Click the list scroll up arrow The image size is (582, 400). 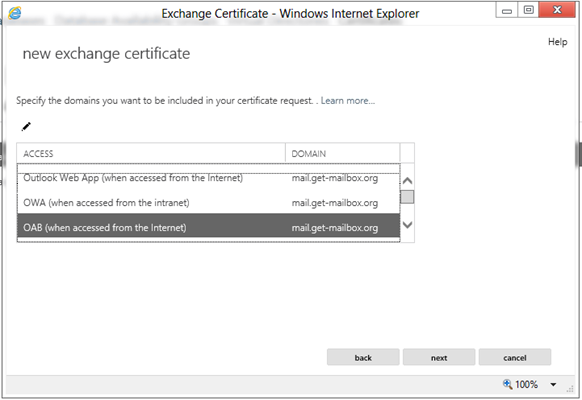coord(407,181)
